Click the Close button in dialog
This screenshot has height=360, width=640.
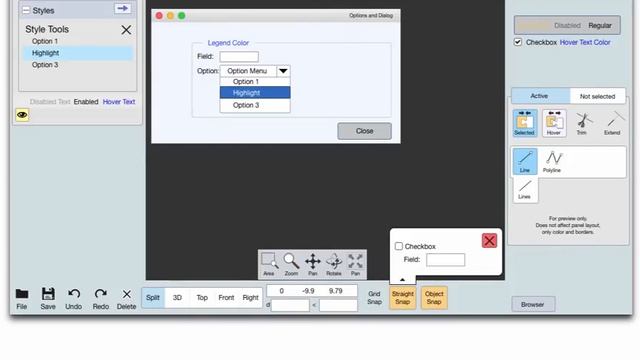(x=364, y=131)
